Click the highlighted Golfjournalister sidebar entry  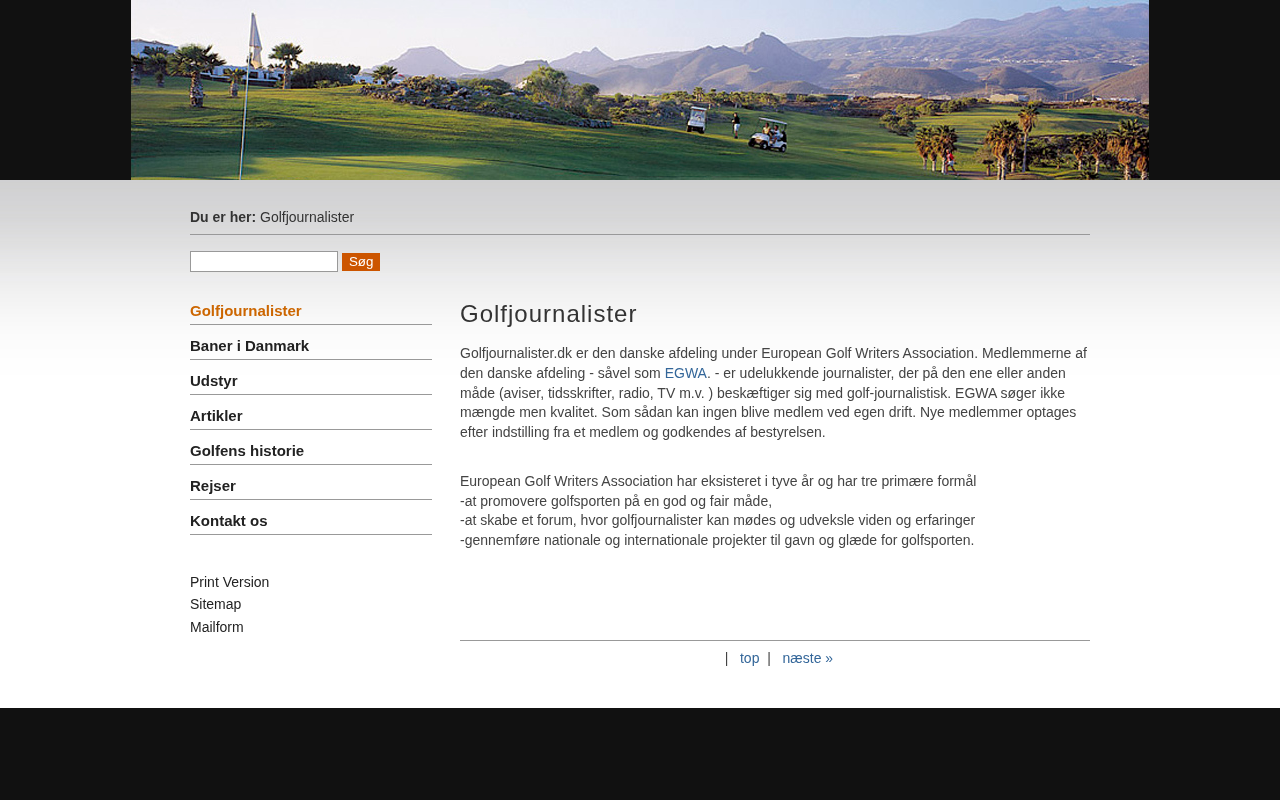pos(245,310)
